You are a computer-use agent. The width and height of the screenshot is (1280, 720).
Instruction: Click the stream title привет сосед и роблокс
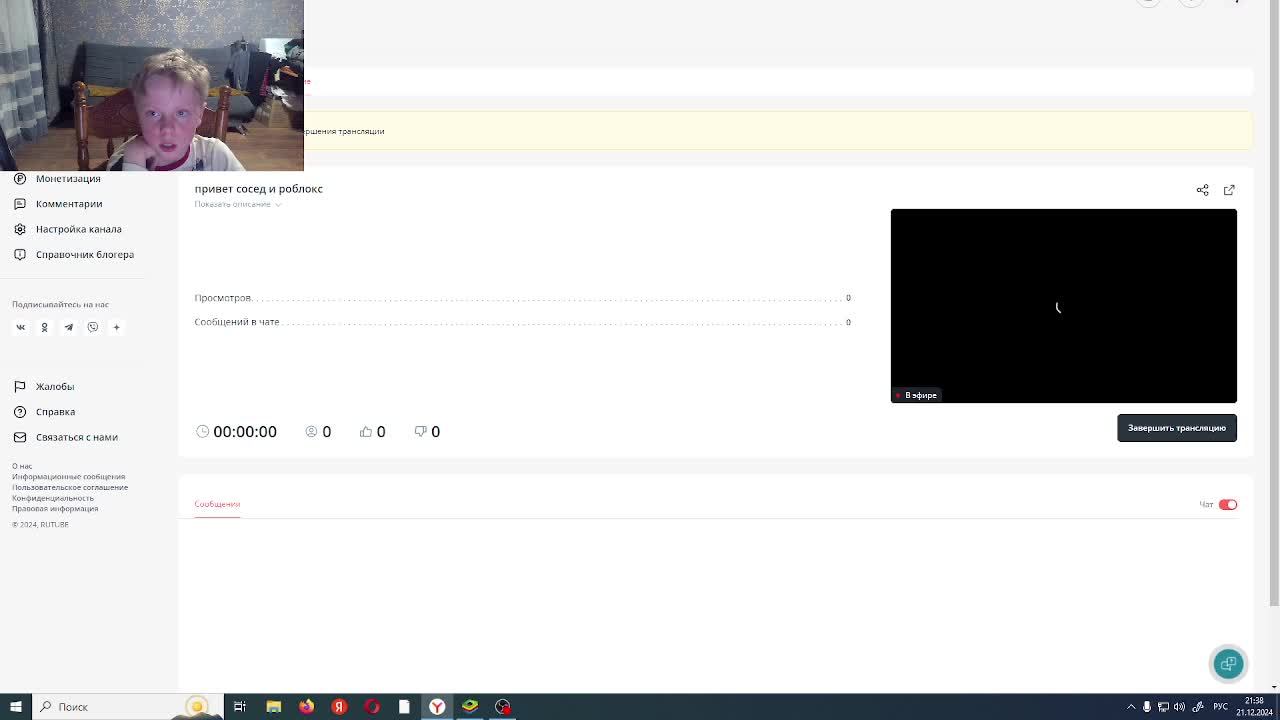pos(258,189)
